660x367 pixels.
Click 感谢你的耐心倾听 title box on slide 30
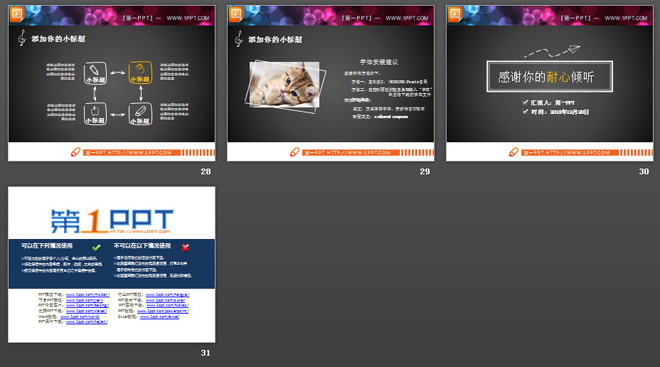coord(549,77)
